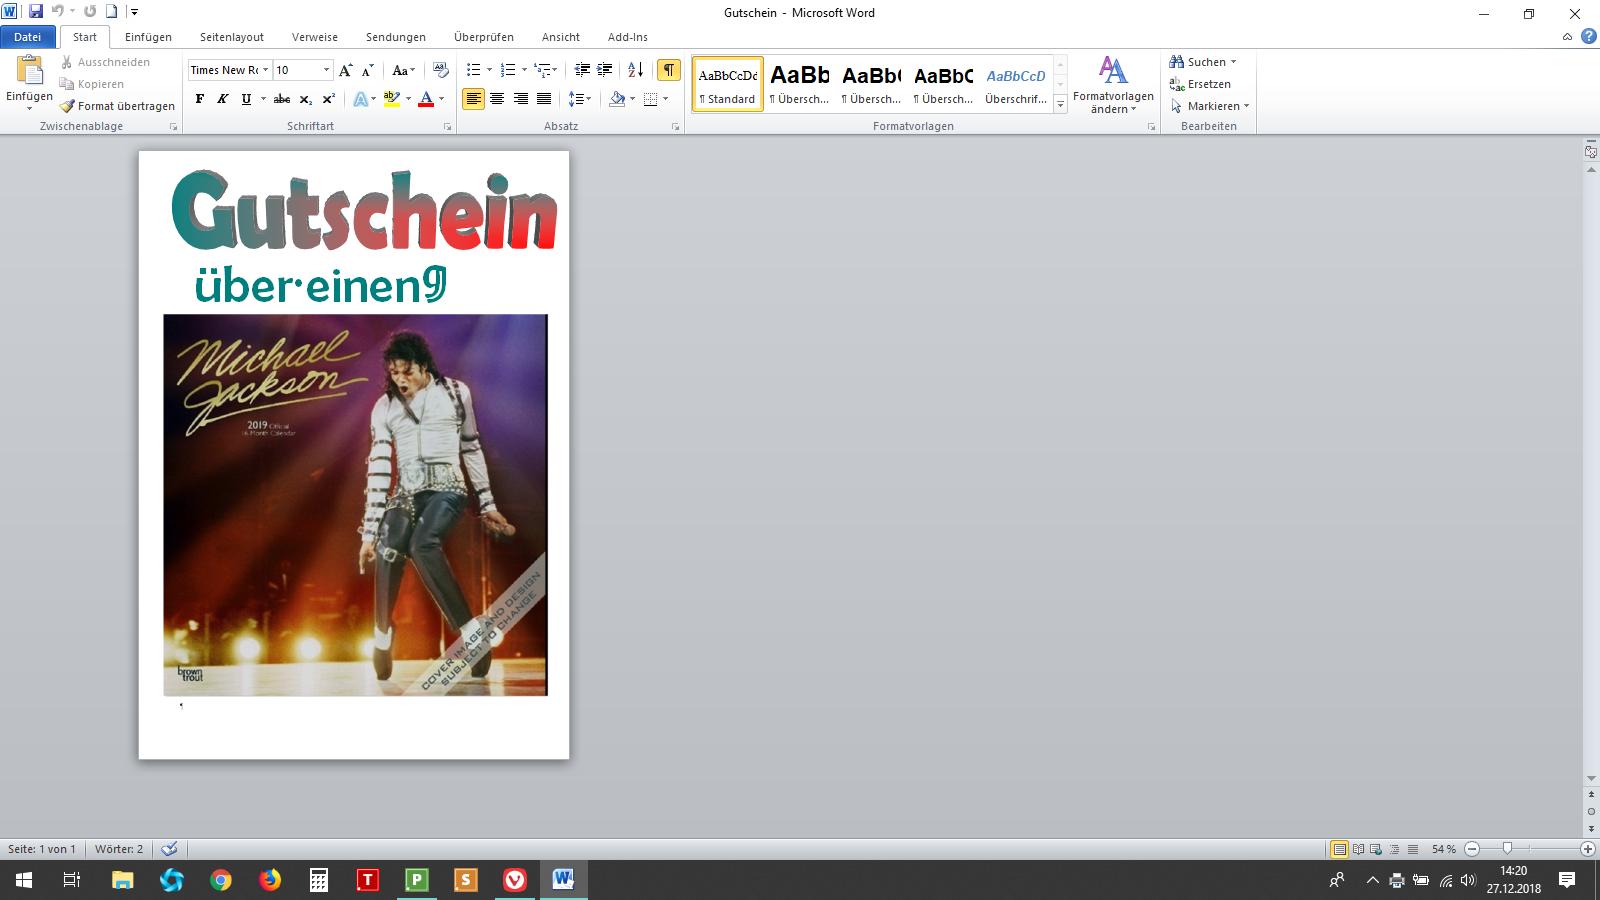1600x900 pixels.
Task: Click multilevel list icon
Action: pyautogui.click(x=542, y=70)
